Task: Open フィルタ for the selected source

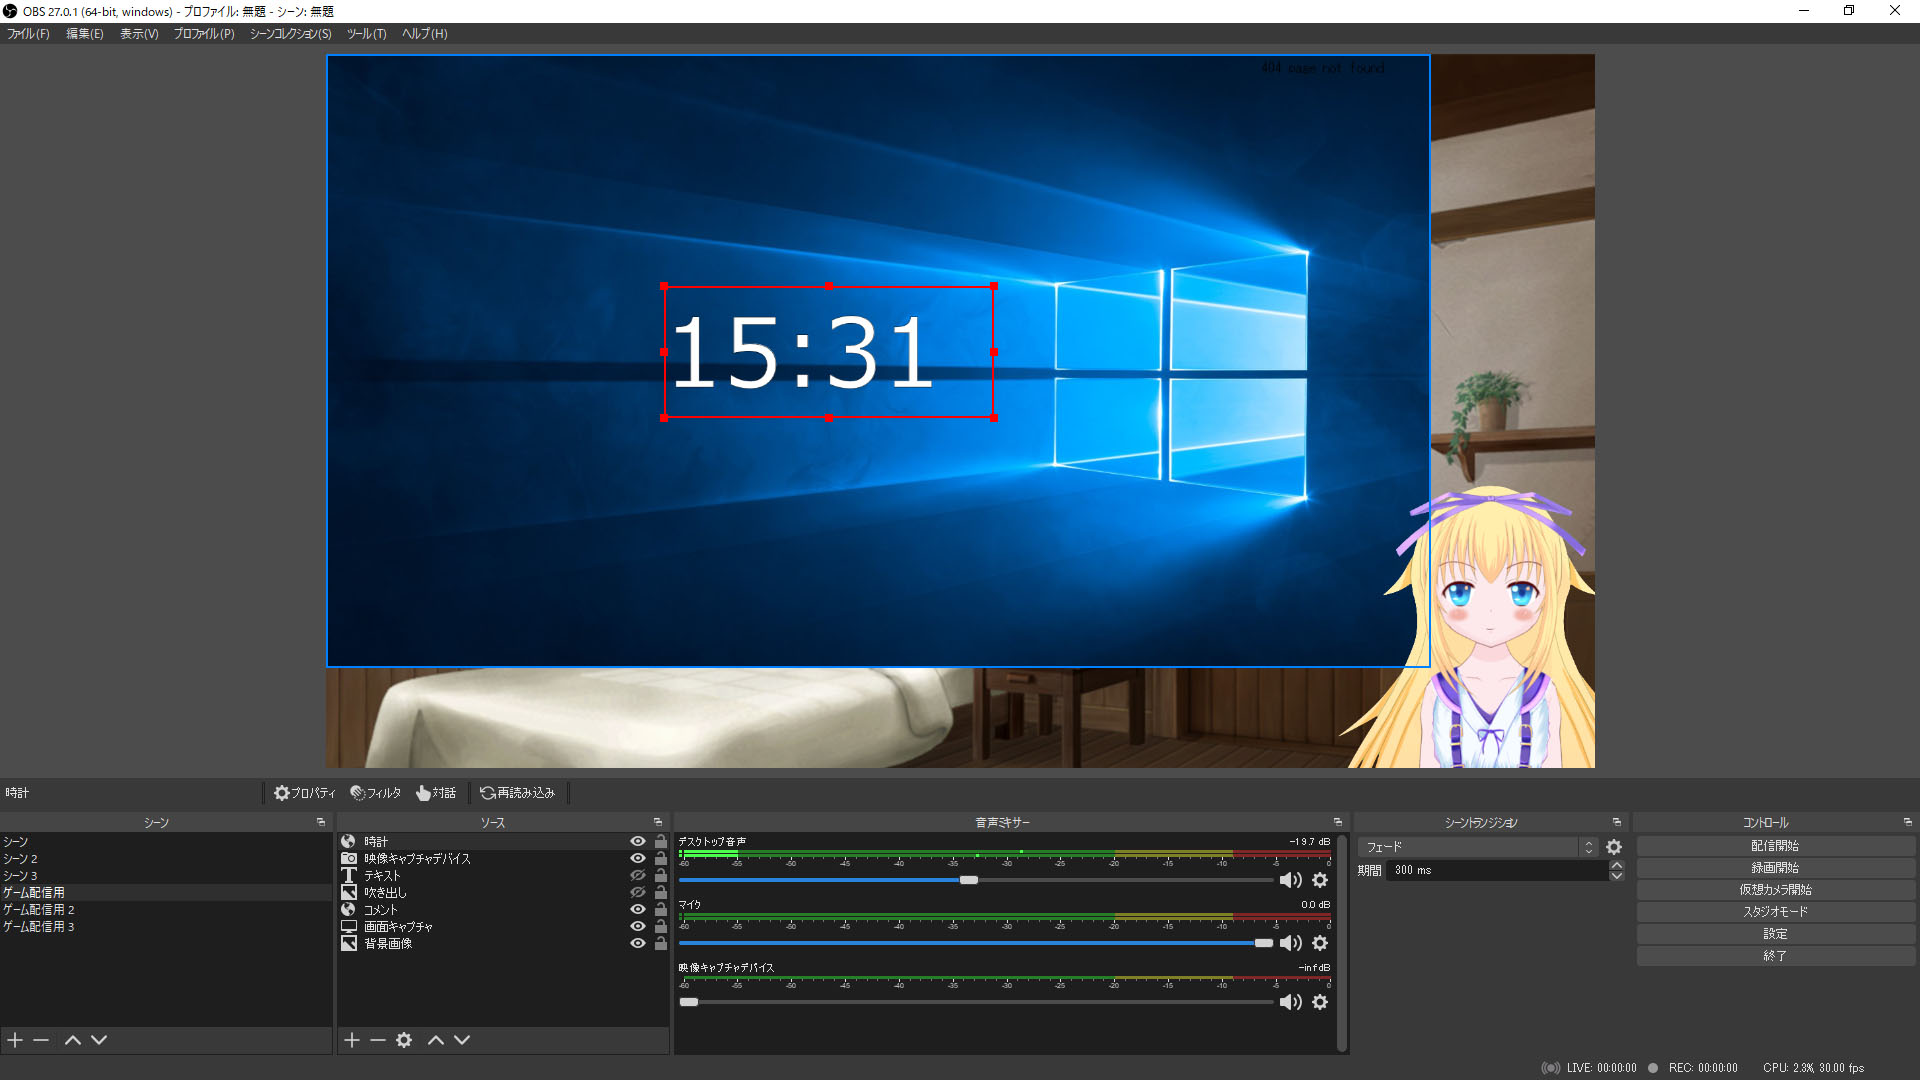Action: [x=376, y=793]
